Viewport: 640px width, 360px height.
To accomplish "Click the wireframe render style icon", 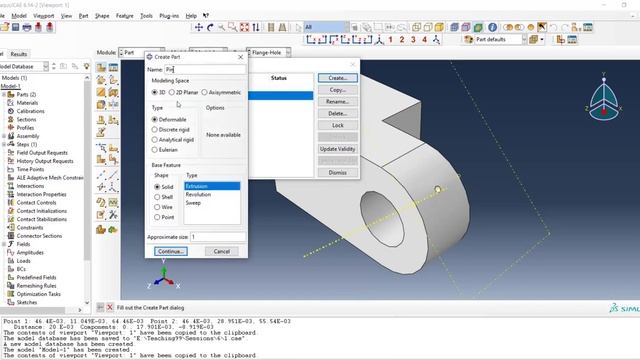I will (x=417, y=27).
